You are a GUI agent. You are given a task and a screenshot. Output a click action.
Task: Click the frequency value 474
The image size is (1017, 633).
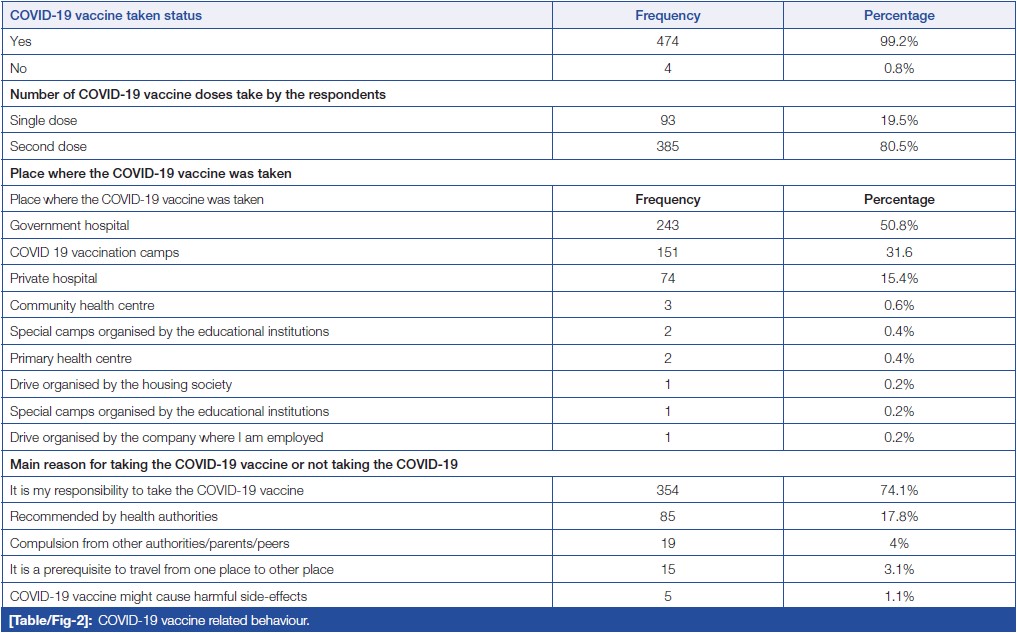pyautogui.click(x=668, y=42)
